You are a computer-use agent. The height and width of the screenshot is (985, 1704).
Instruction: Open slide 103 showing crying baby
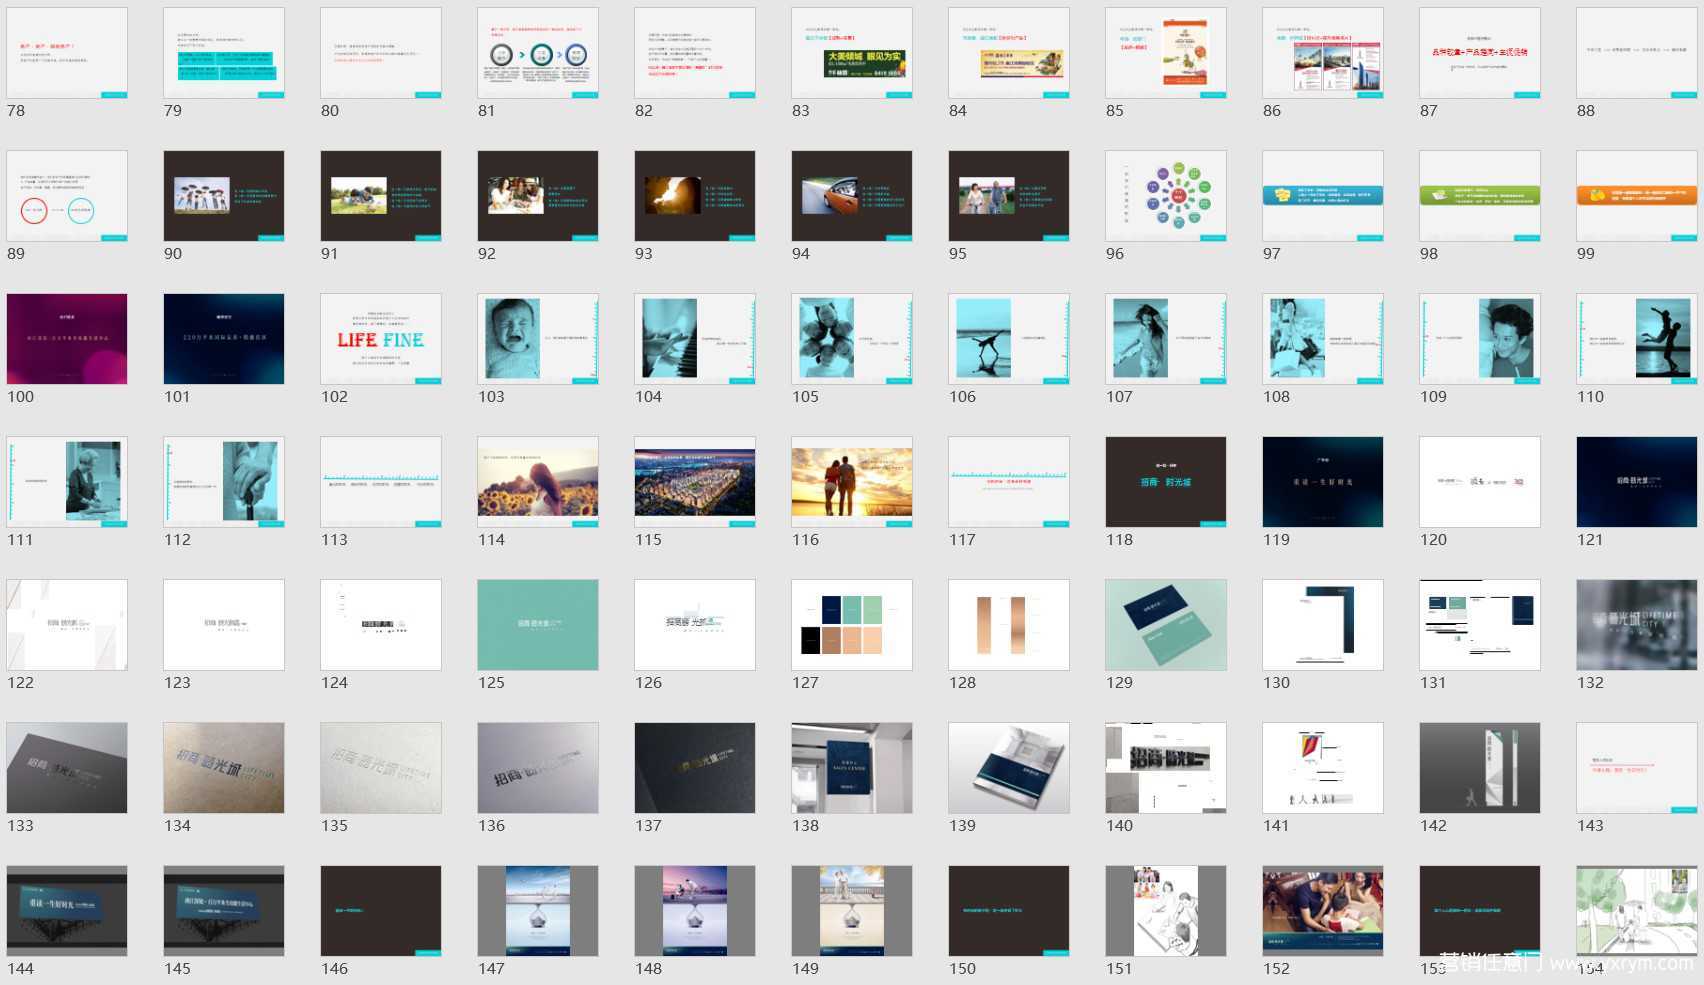(x=538, y=339)
